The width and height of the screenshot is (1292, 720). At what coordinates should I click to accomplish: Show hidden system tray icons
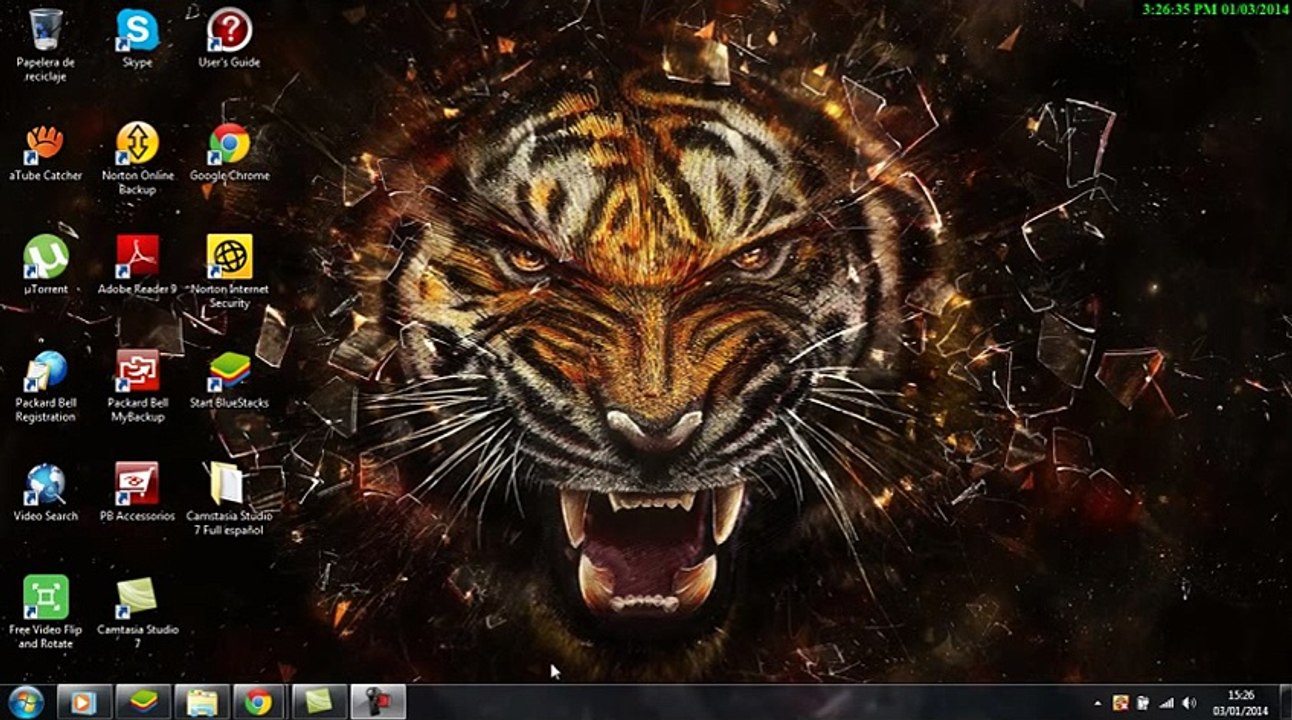point(1099,703)
